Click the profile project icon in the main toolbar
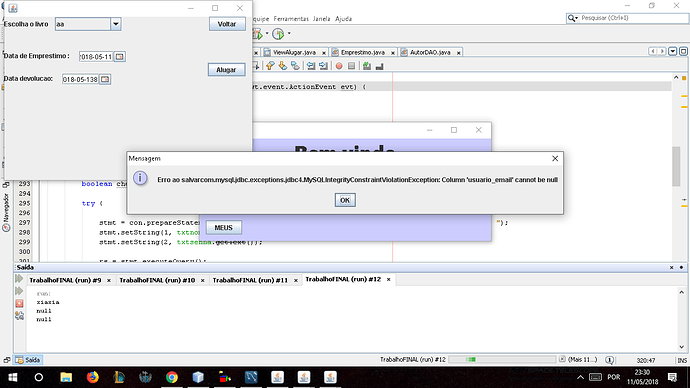This screenshot has width=690, height=388. tap(278, 33)
